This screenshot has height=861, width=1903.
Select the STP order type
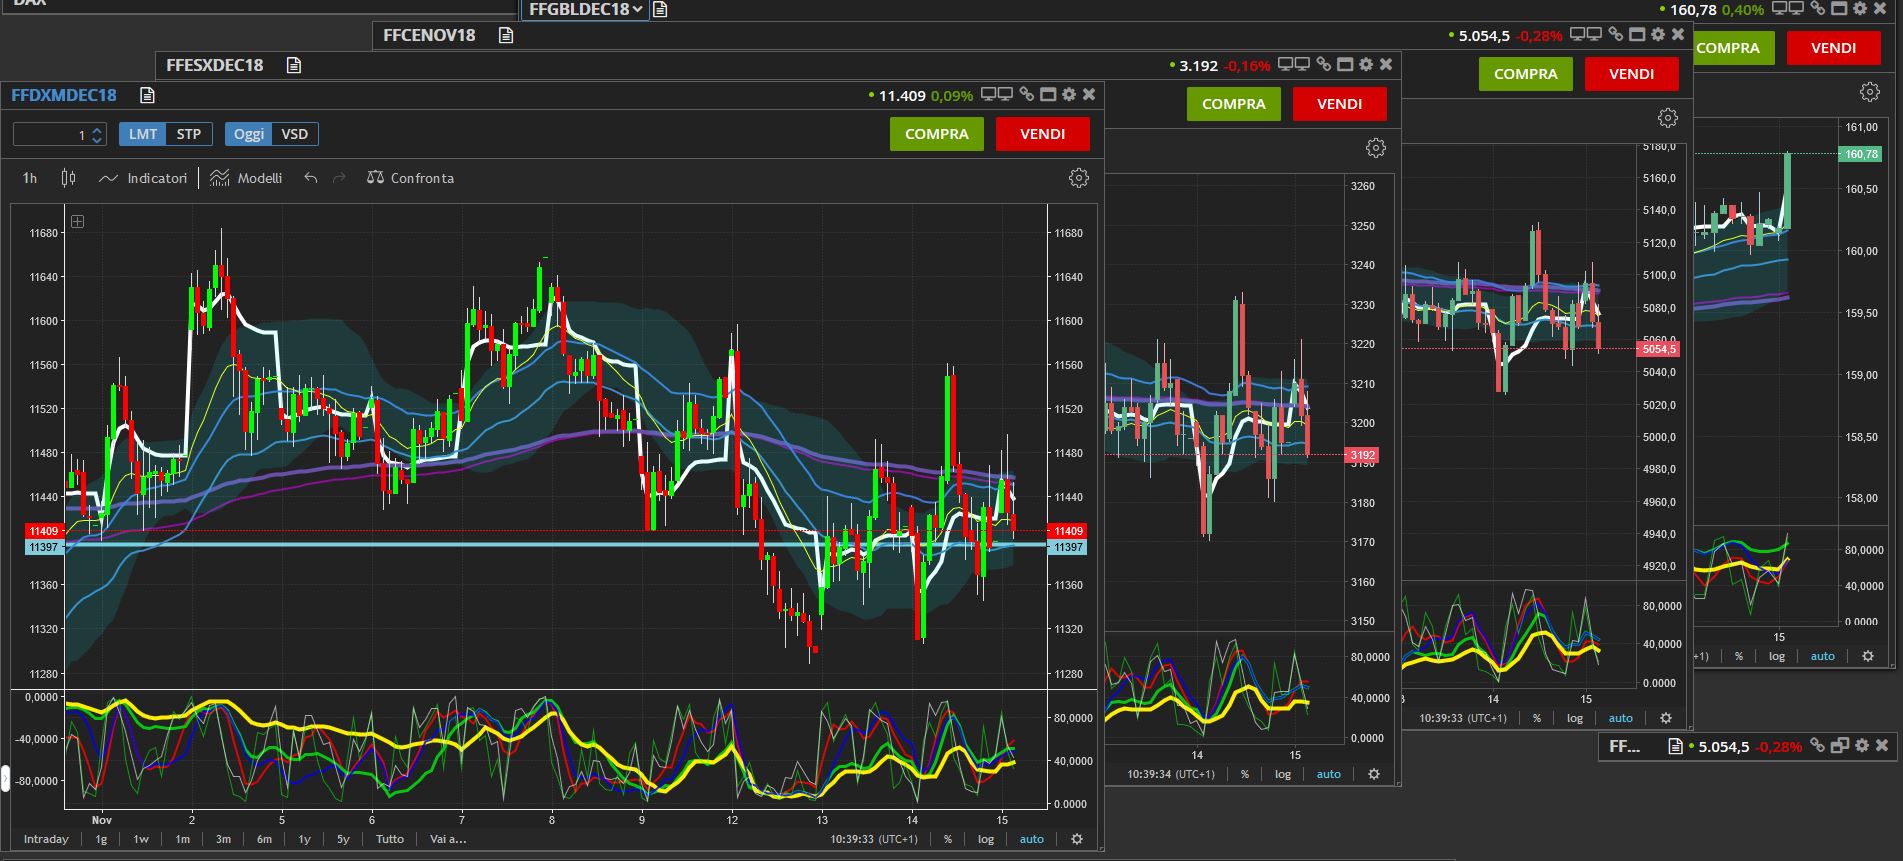coord(189,134)
